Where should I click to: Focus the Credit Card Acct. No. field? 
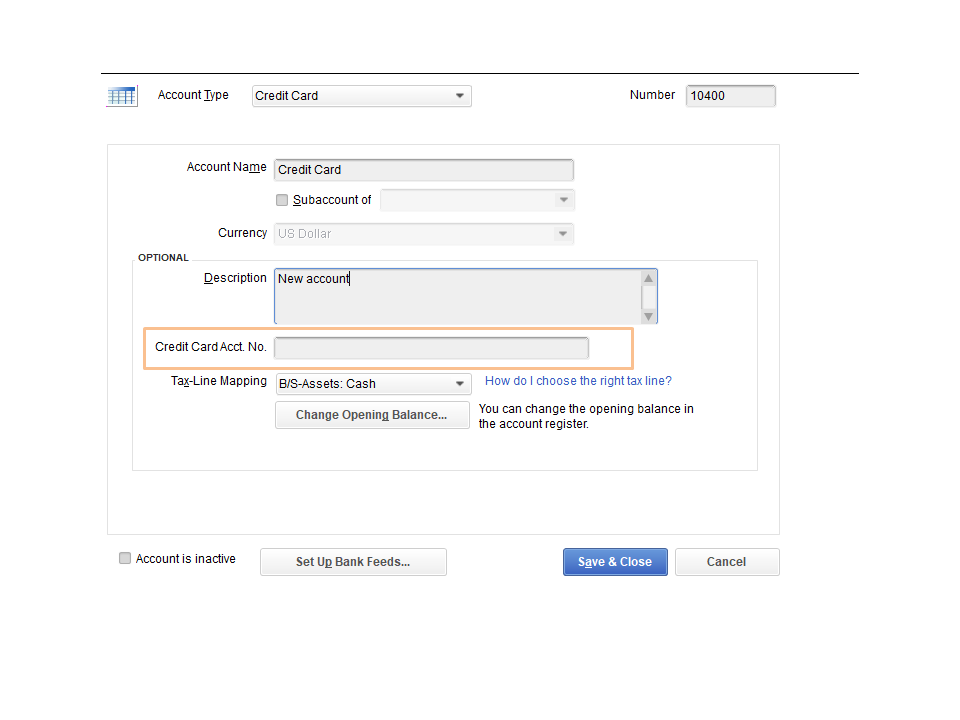point(431,348)
